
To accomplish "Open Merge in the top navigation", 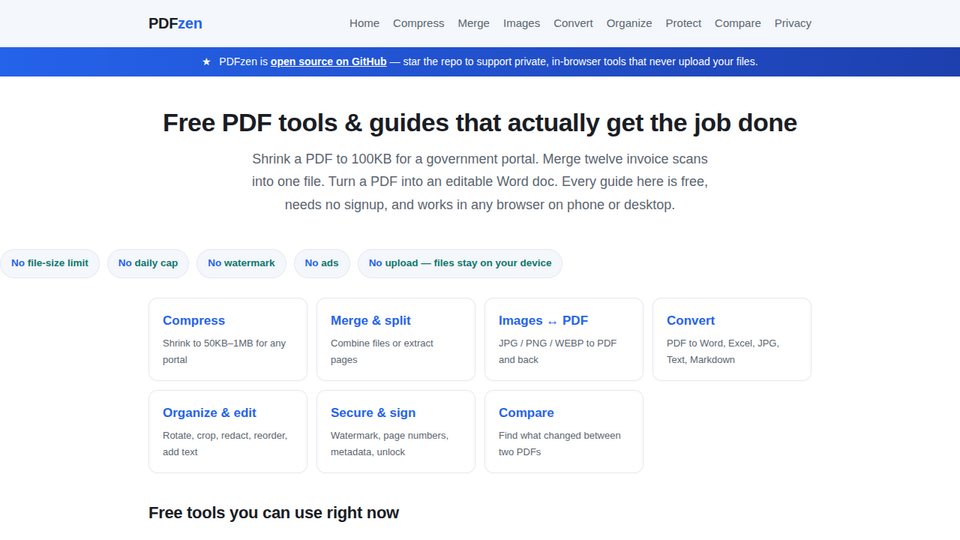I will 473,23.
